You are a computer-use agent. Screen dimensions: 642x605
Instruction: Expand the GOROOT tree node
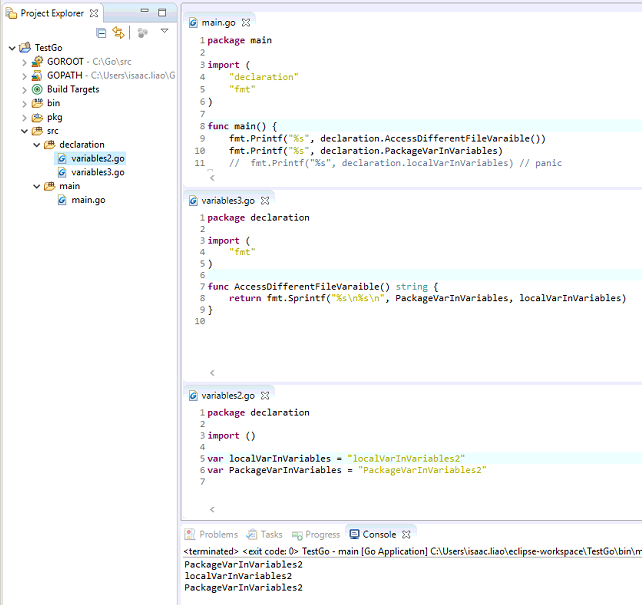[x=24, y=62]
